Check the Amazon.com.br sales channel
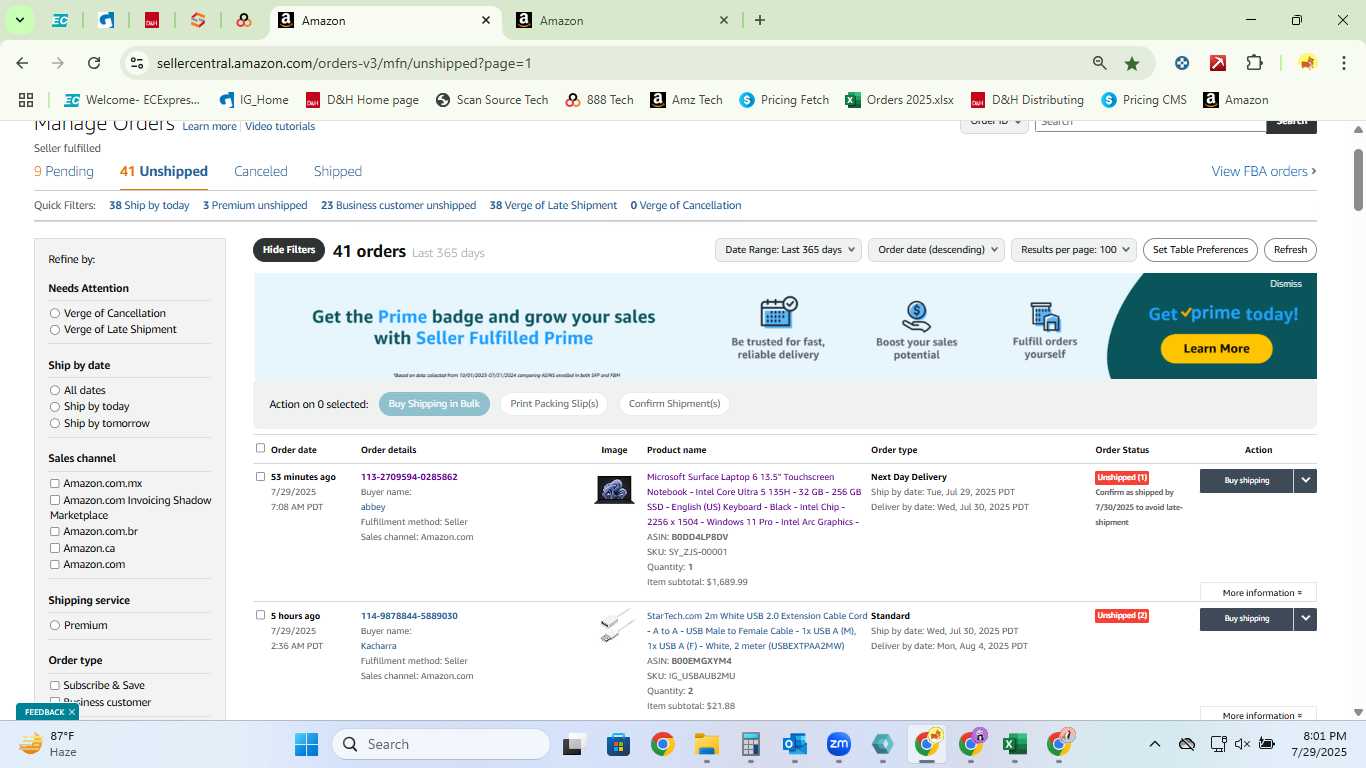 tap(55, 531)
